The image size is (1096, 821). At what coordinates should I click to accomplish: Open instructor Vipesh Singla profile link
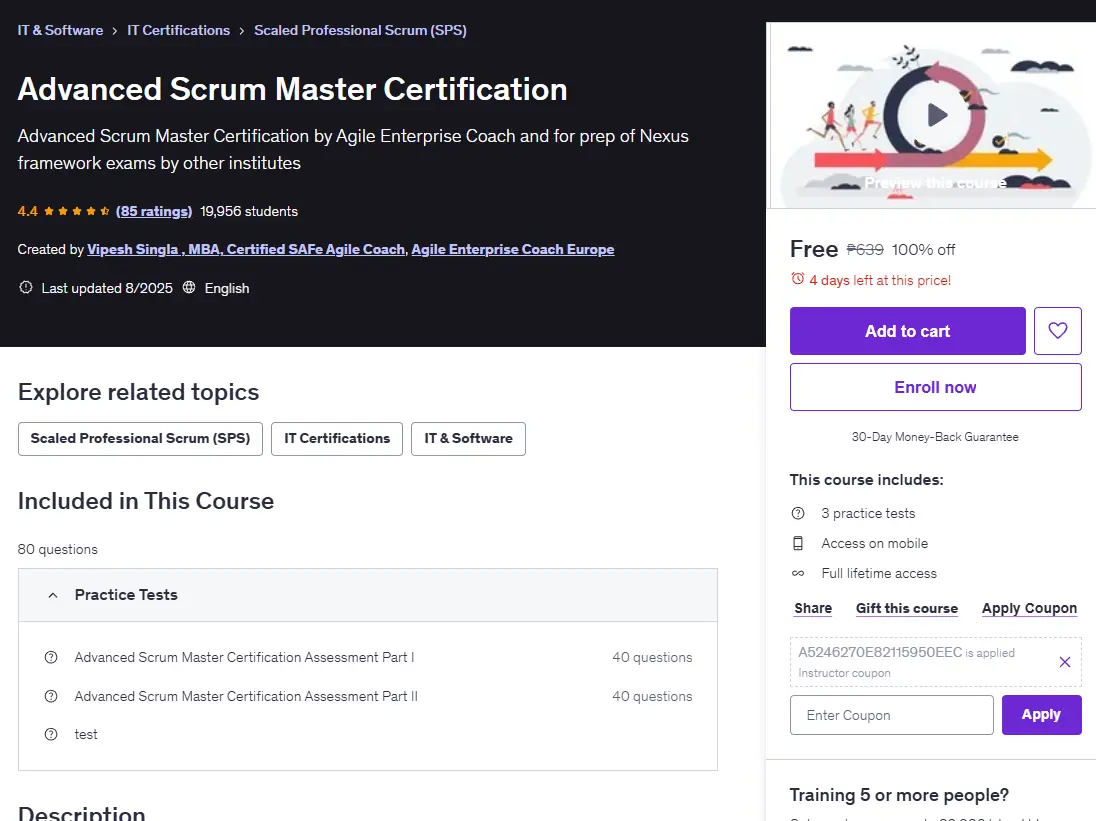(x=246, y=249)
